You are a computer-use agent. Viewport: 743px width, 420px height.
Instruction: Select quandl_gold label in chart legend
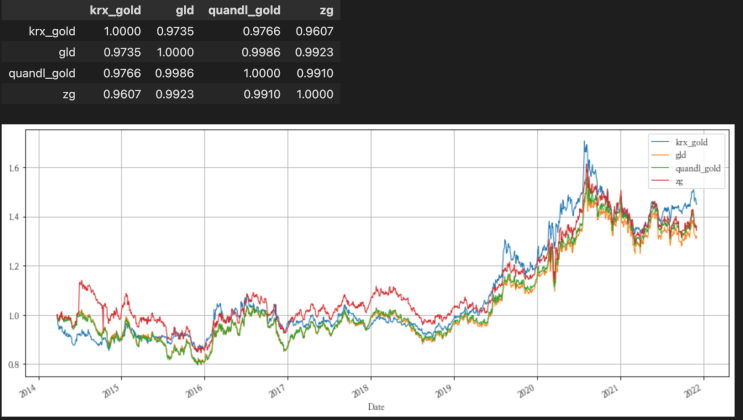697,168
